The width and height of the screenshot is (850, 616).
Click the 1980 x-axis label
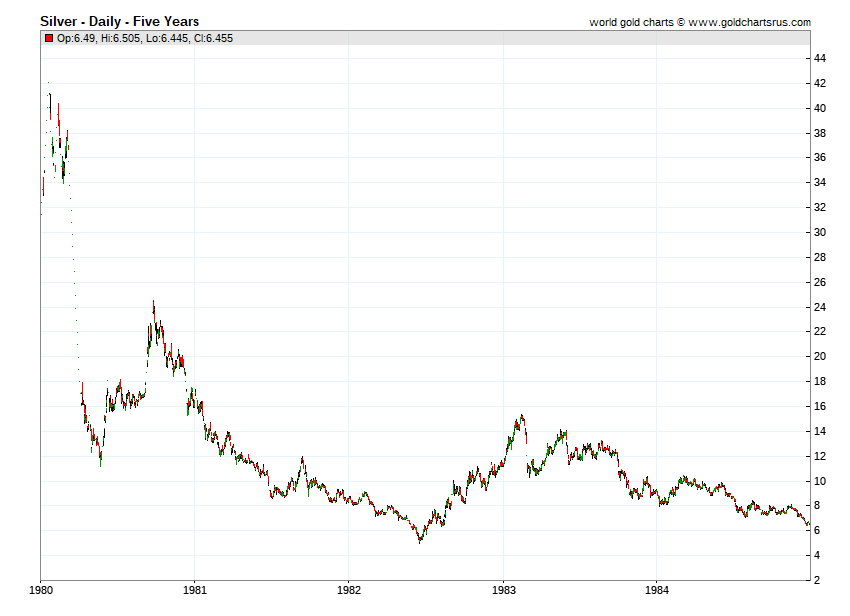pos(41,590)
